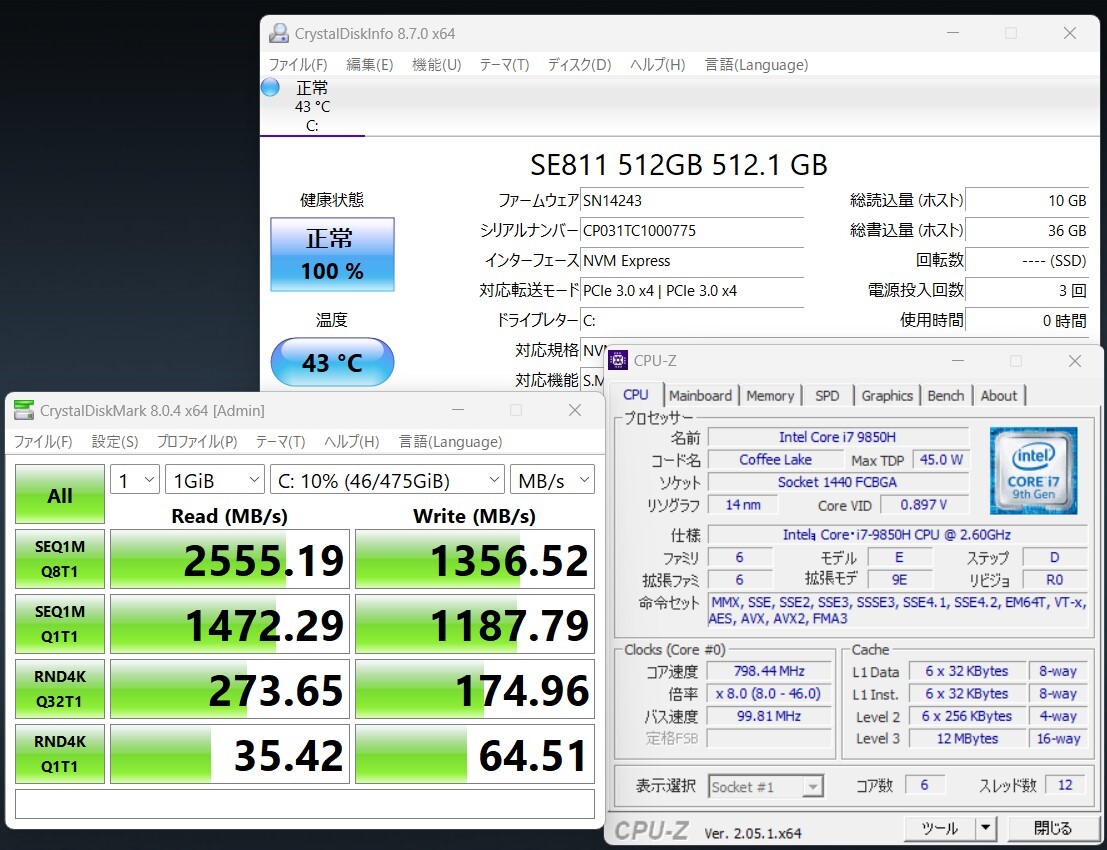Open 言語(Language) menu in CrystalDiskInfo
This screenshot has height=850, width=1107.
pyautogui.click(x=756, y=65)
